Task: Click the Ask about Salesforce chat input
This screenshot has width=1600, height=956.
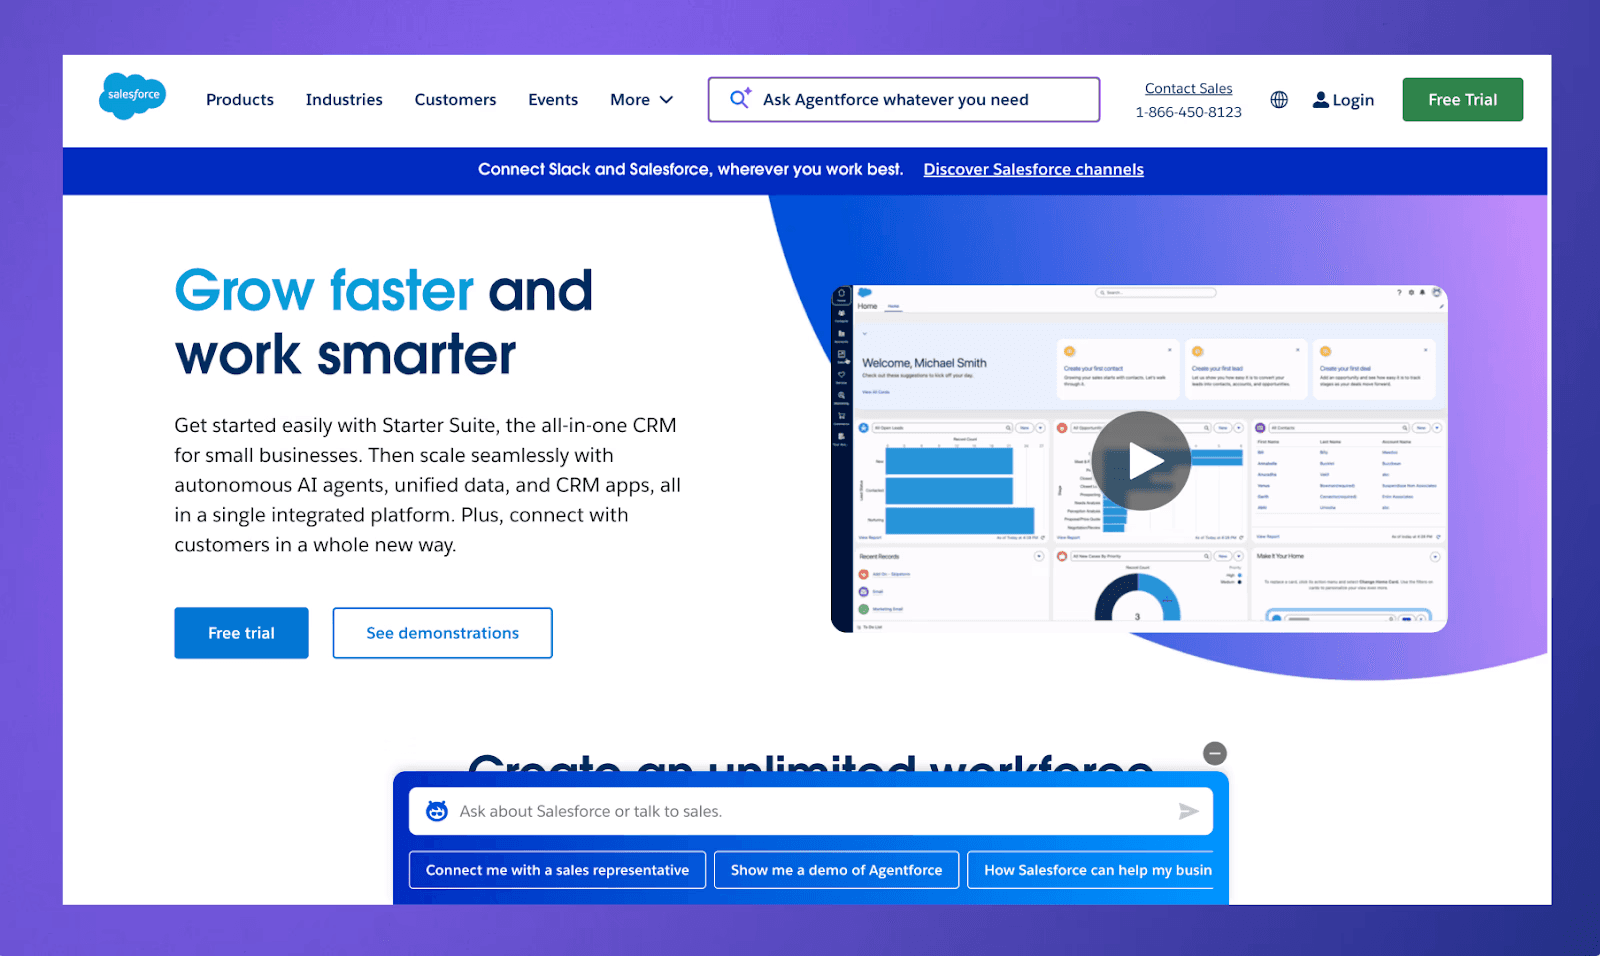Action: point(800,811)
